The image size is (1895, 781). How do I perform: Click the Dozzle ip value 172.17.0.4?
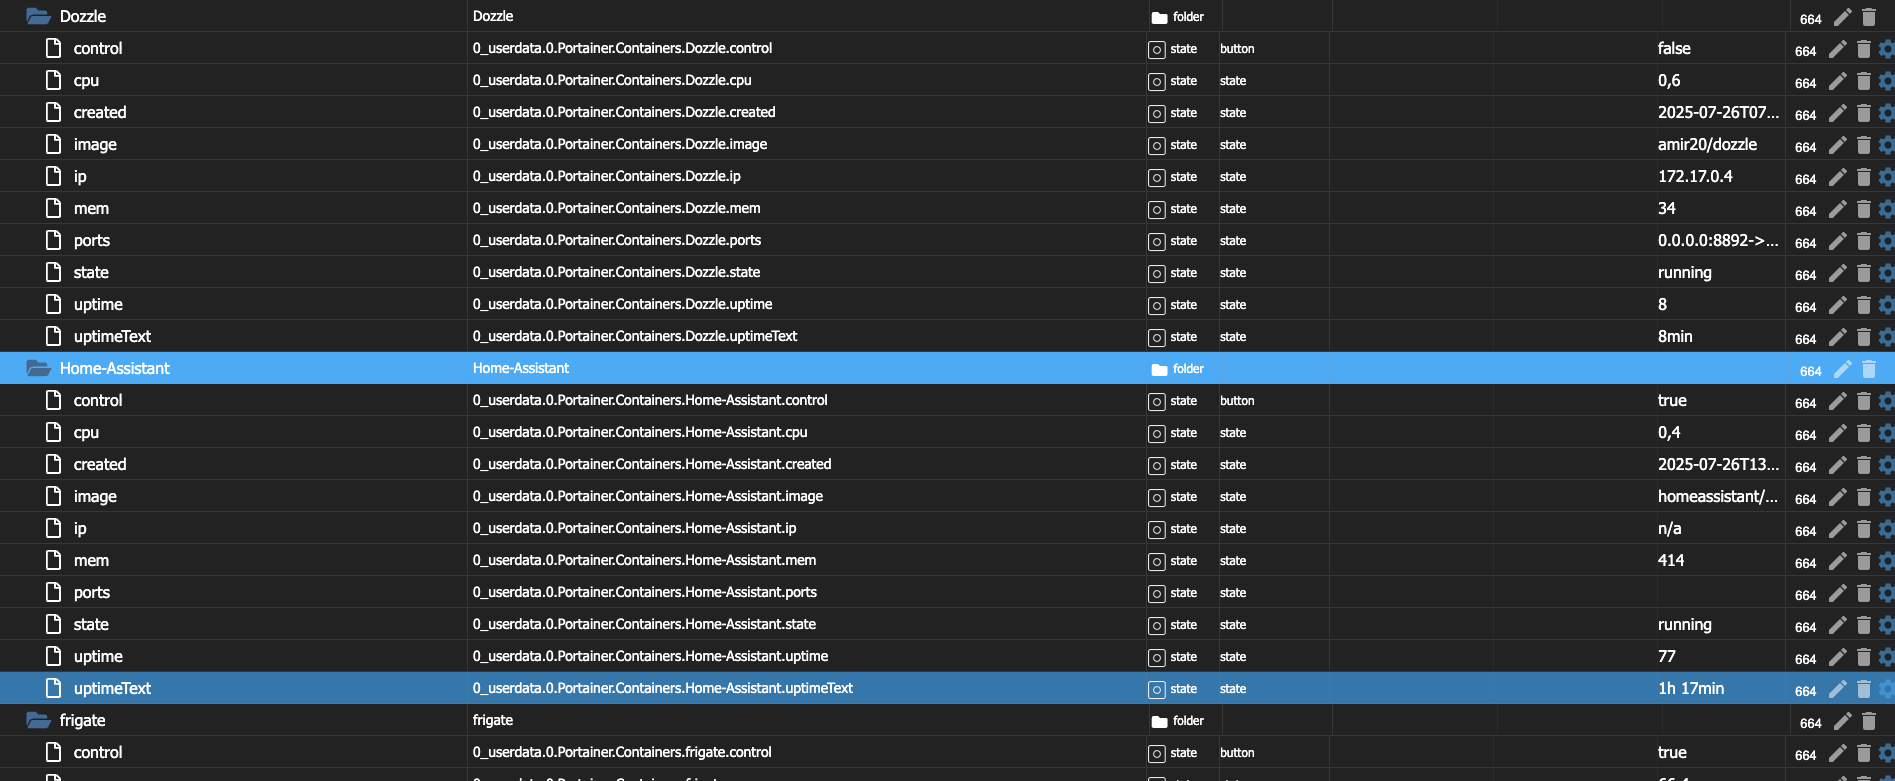click(1695, 177)
